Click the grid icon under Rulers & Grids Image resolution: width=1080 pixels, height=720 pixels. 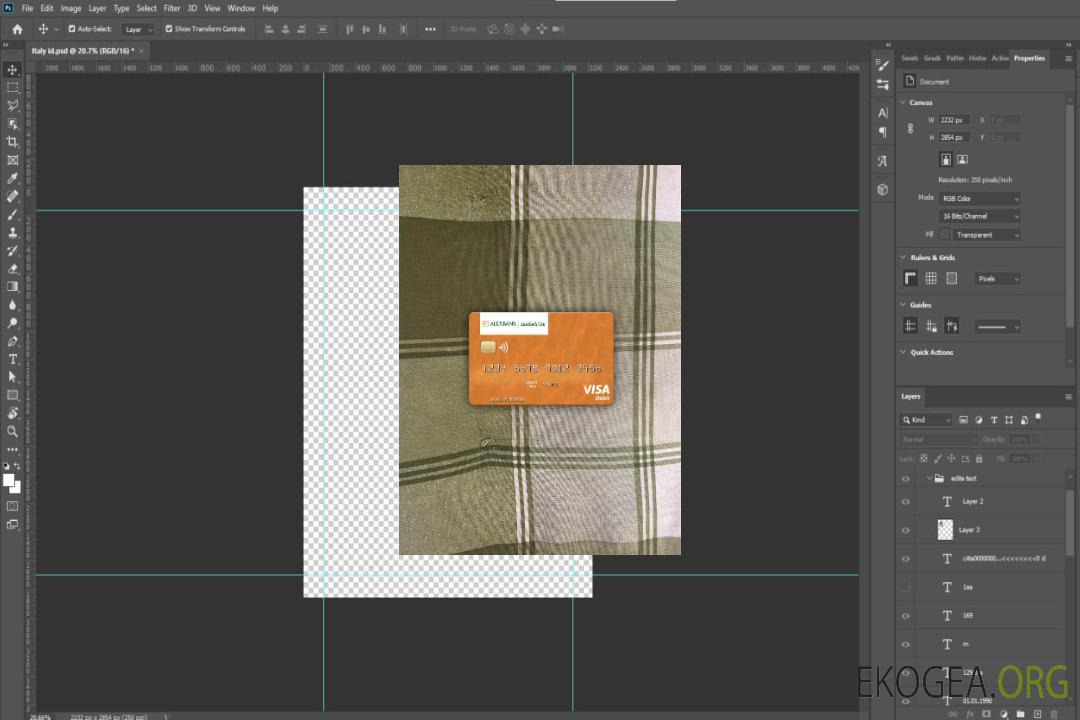[x=930, y=278]
